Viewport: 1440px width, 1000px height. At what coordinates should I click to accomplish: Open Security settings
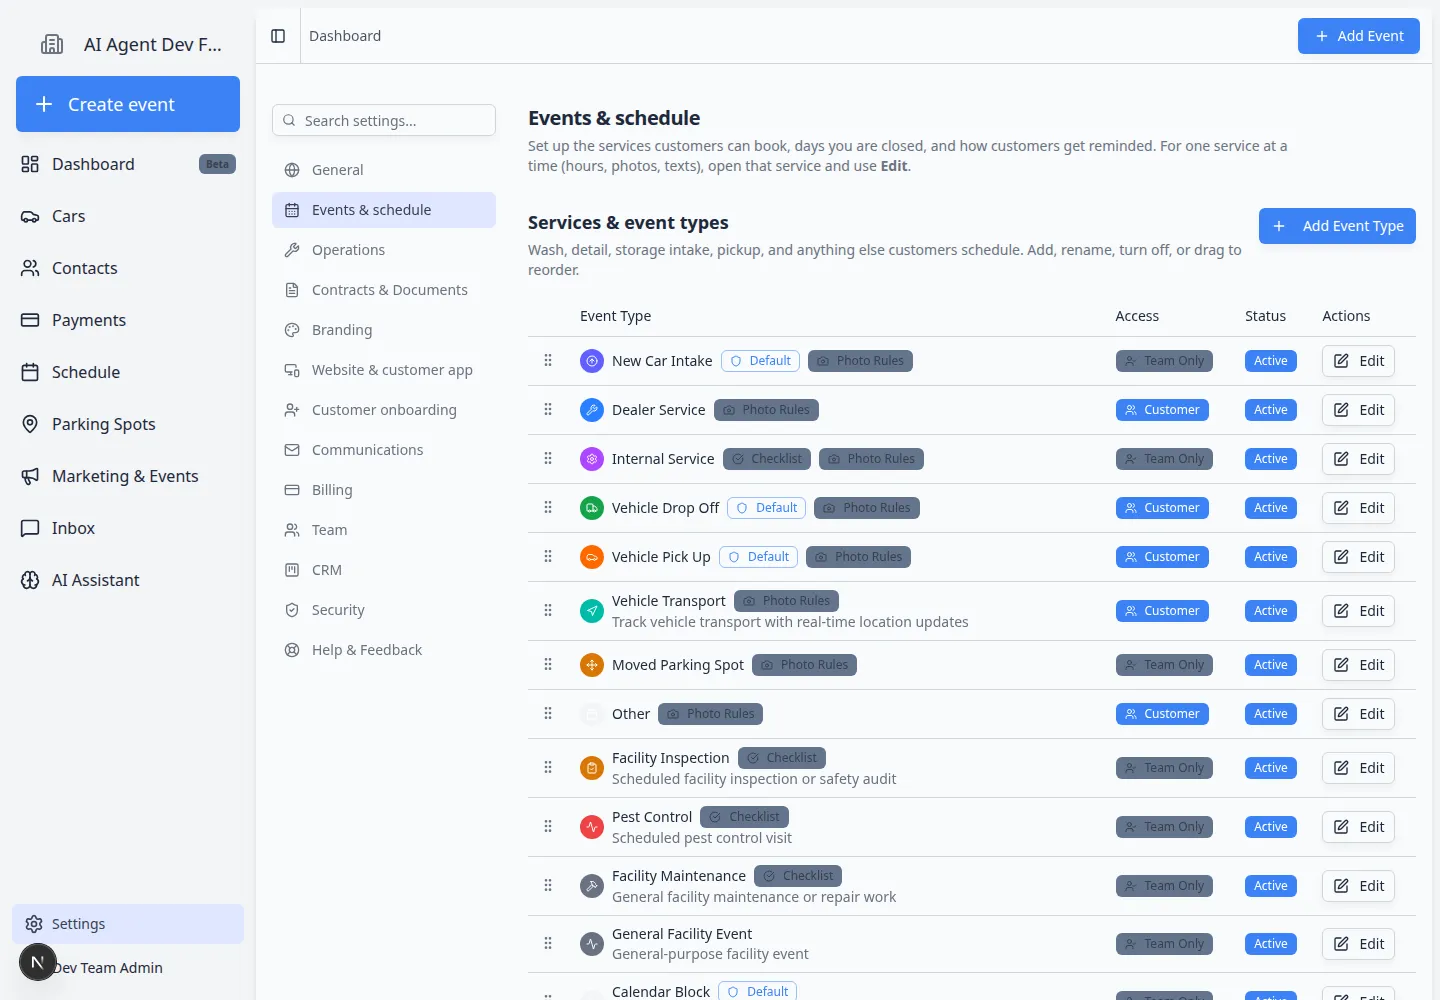pos(384,610)
